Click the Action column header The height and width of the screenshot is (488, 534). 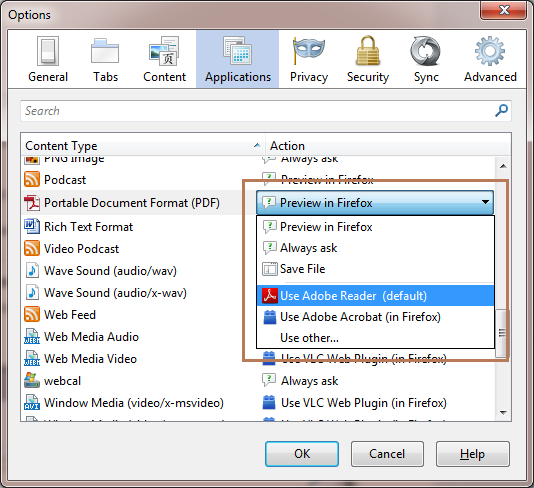click(388, 146)
